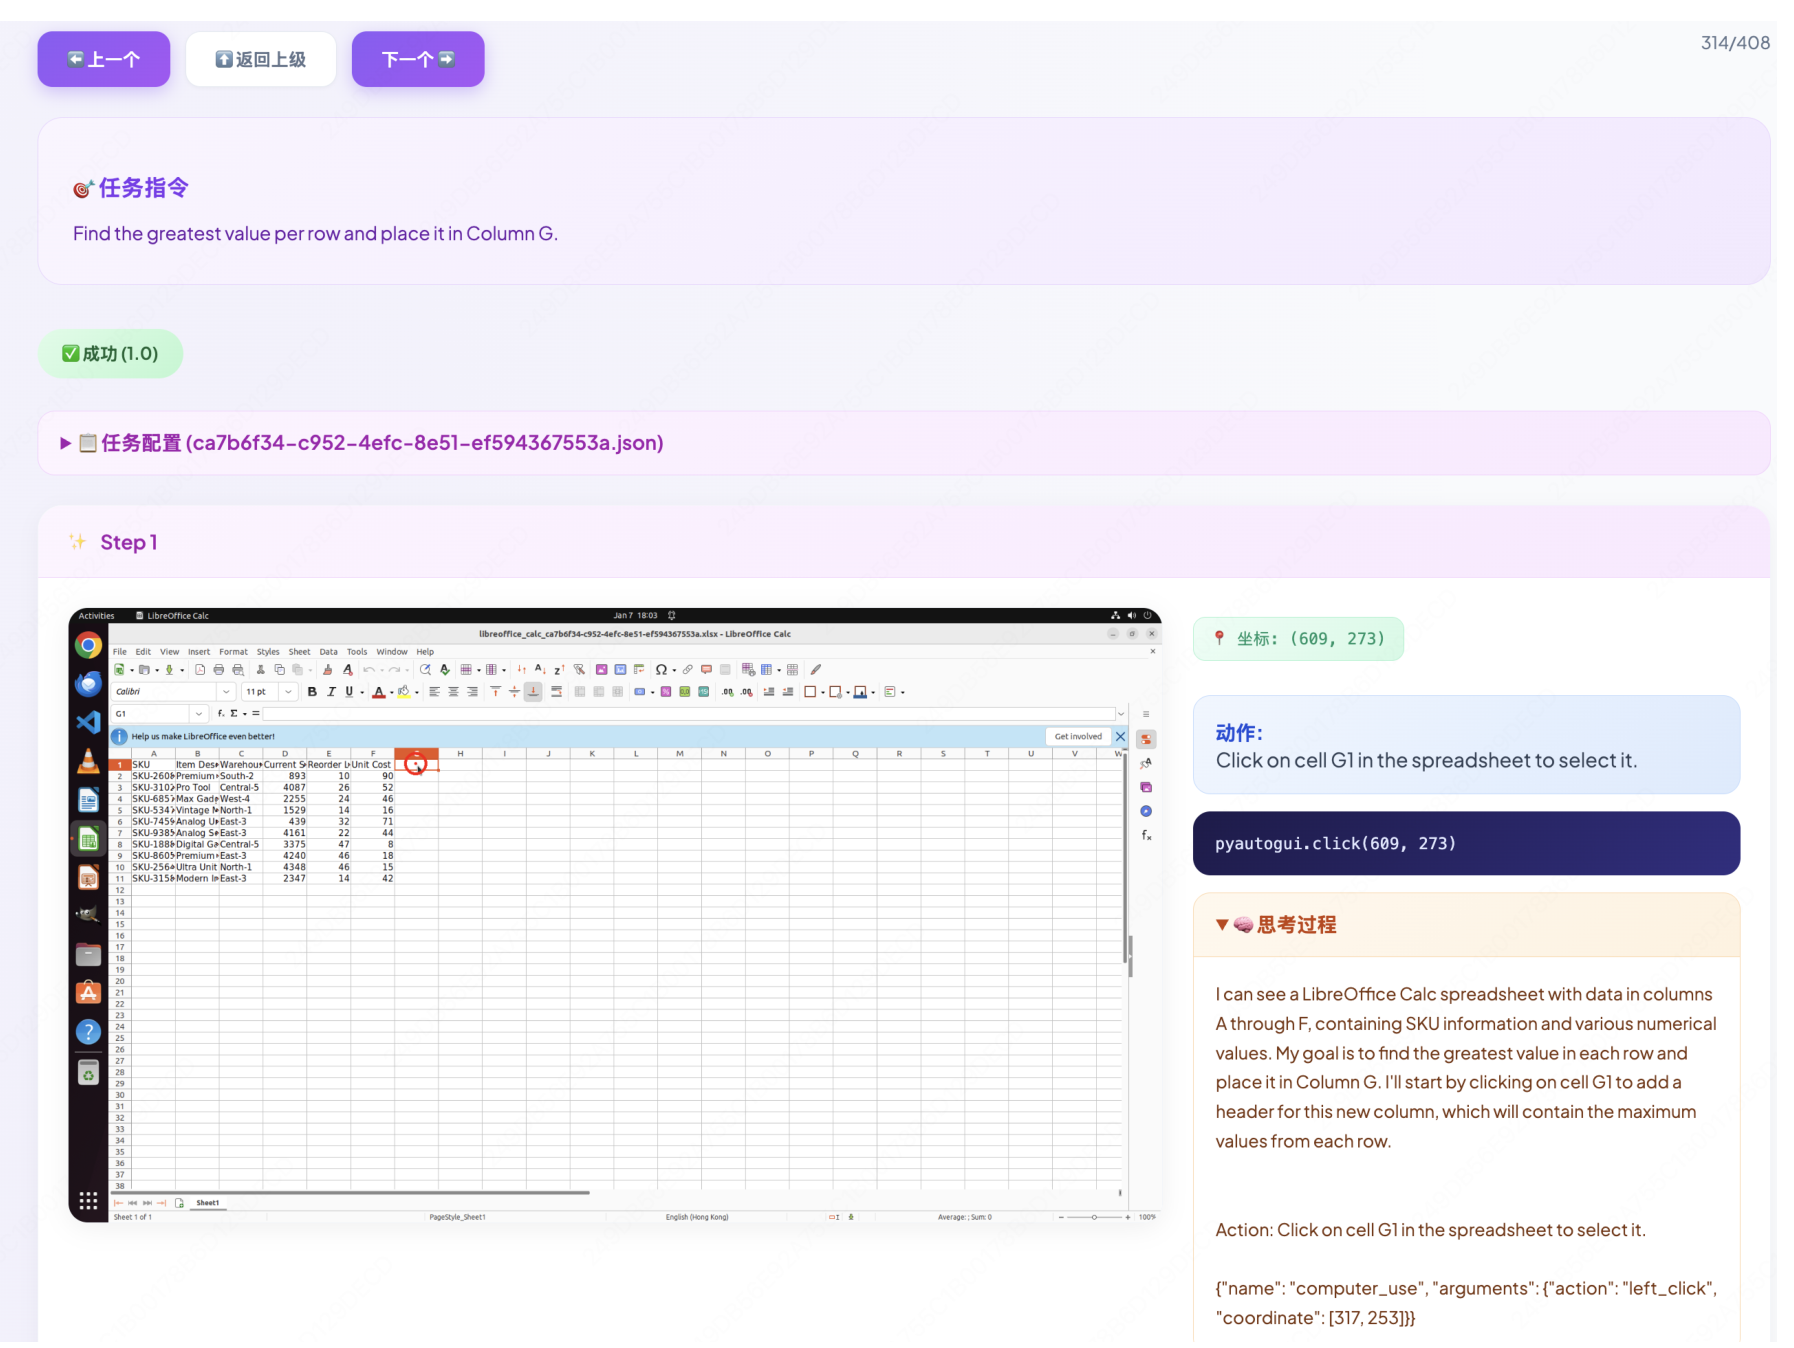Screen dimensions: 1794x1348
Task: Click the Italic formatting icon
Action: pyautogui.click(x=331, y=692)
